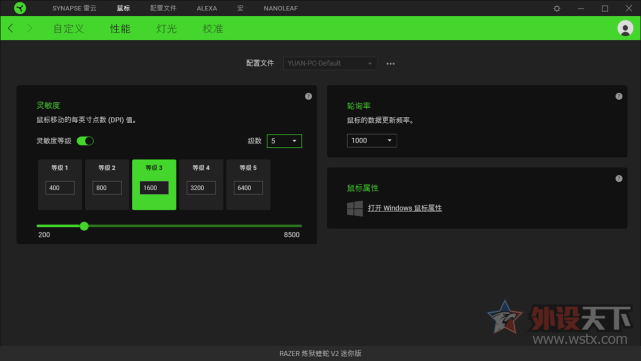Show help for polling rate panel

619,96
